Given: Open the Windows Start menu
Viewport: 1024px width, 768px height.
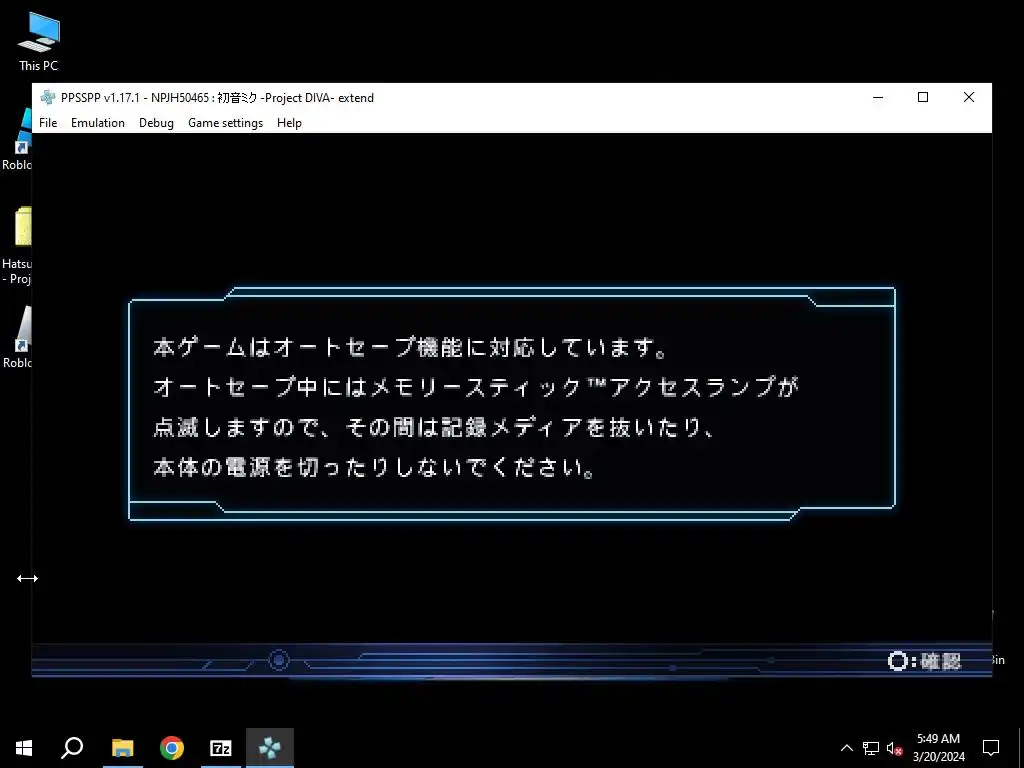Looking at the screenshot, I should coord(24,748).
